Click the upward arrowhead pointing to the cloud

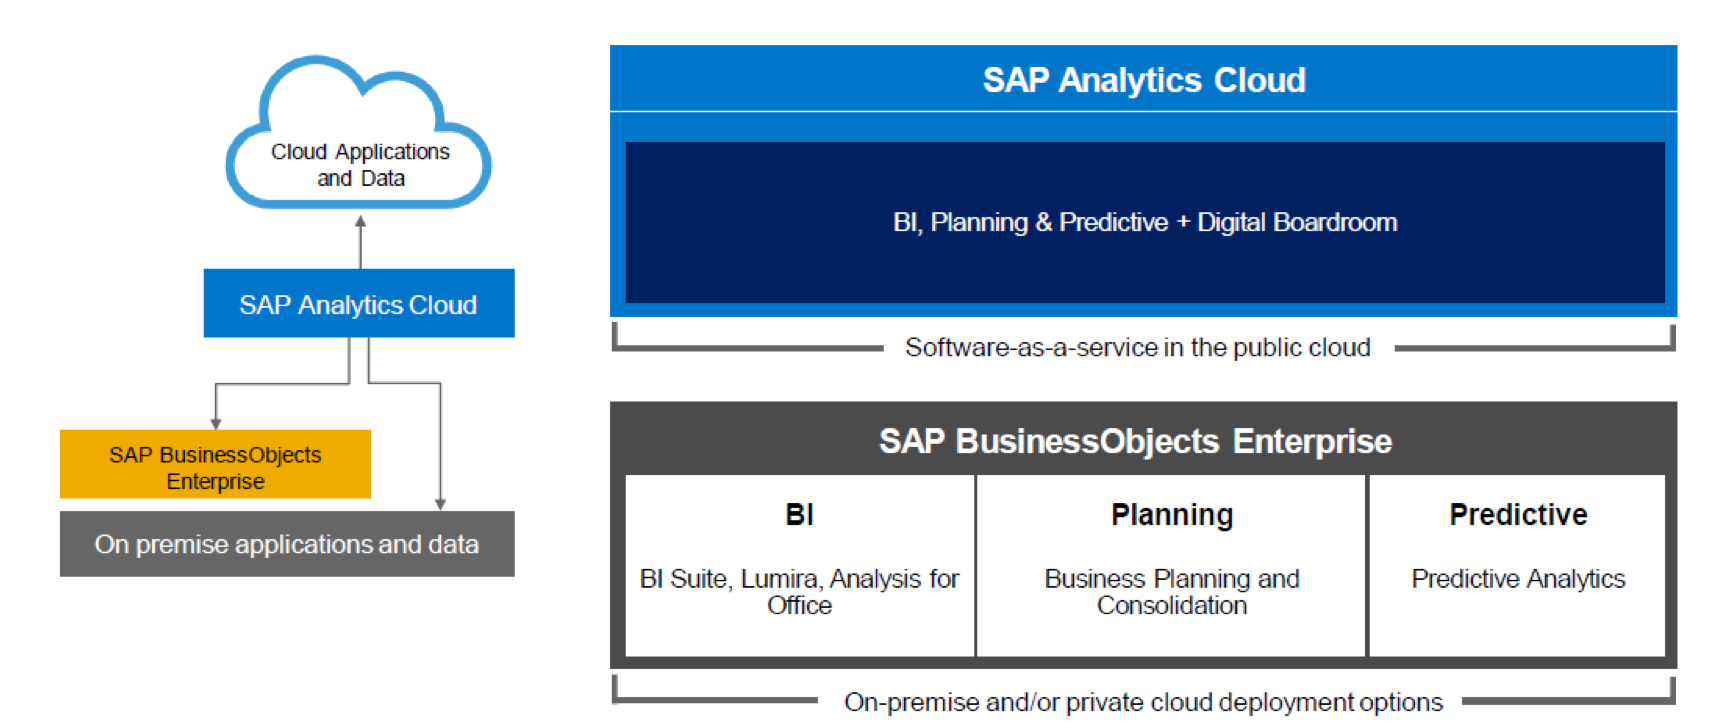click(x=361, y=222)
